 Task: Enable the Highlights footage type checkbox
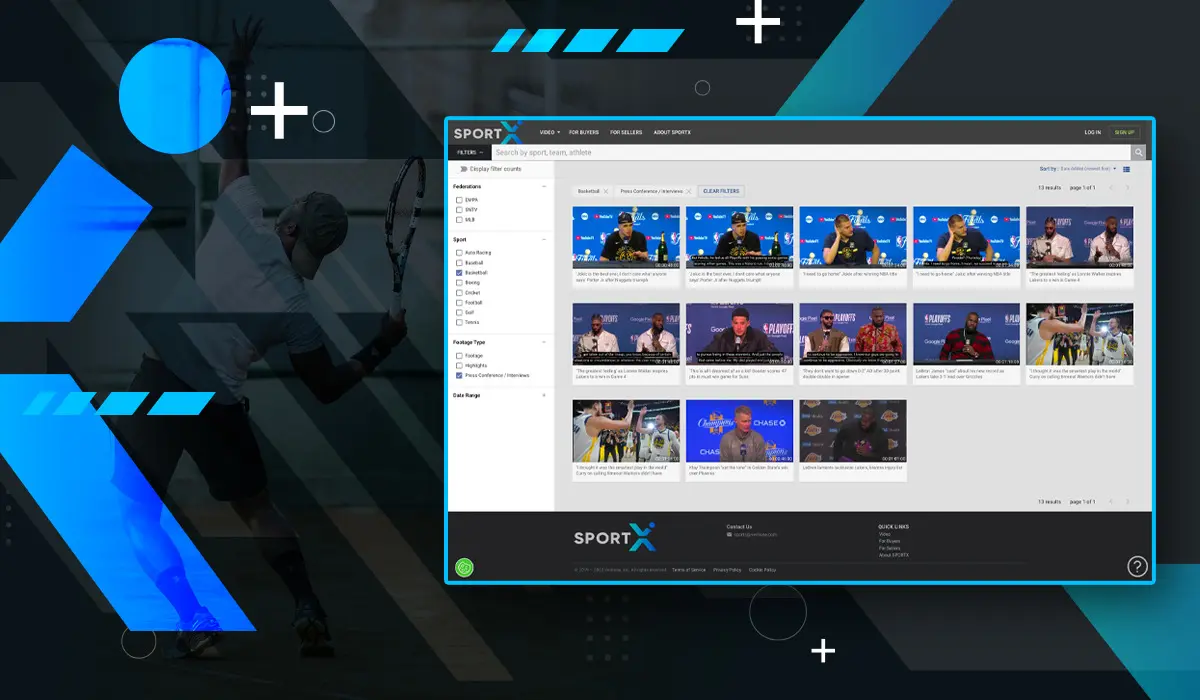click(459, 365)
